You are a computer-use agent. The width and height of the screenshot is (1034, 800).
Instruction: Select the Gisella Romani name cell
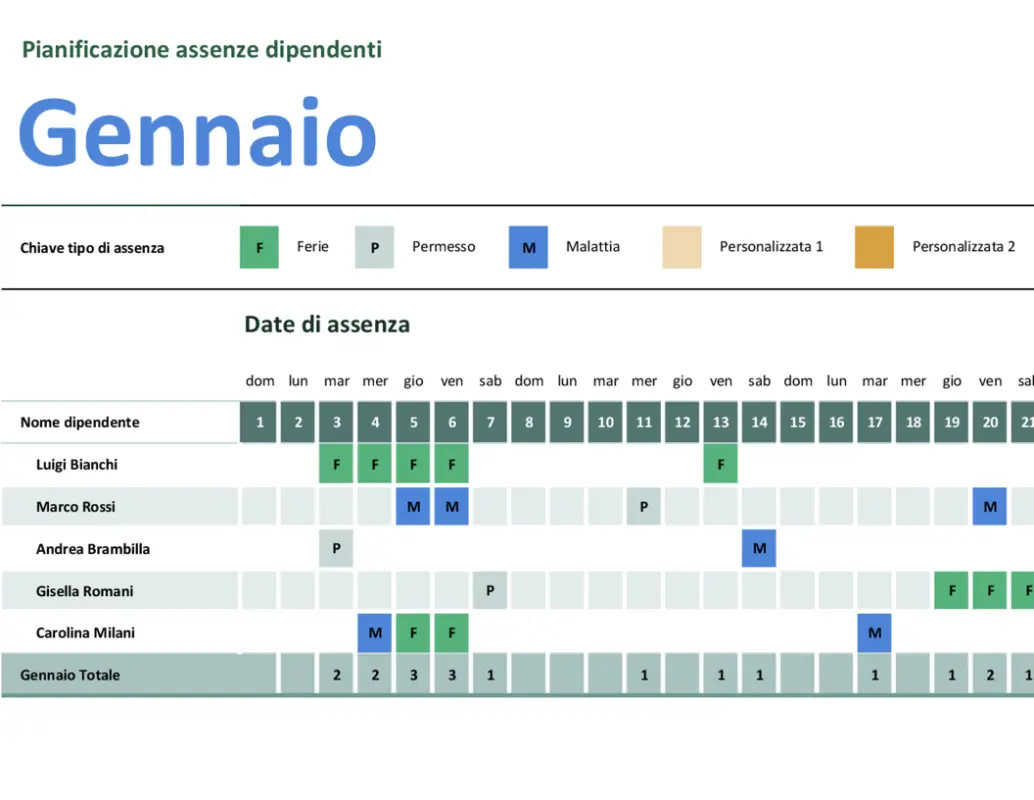[x=119, y=591]
